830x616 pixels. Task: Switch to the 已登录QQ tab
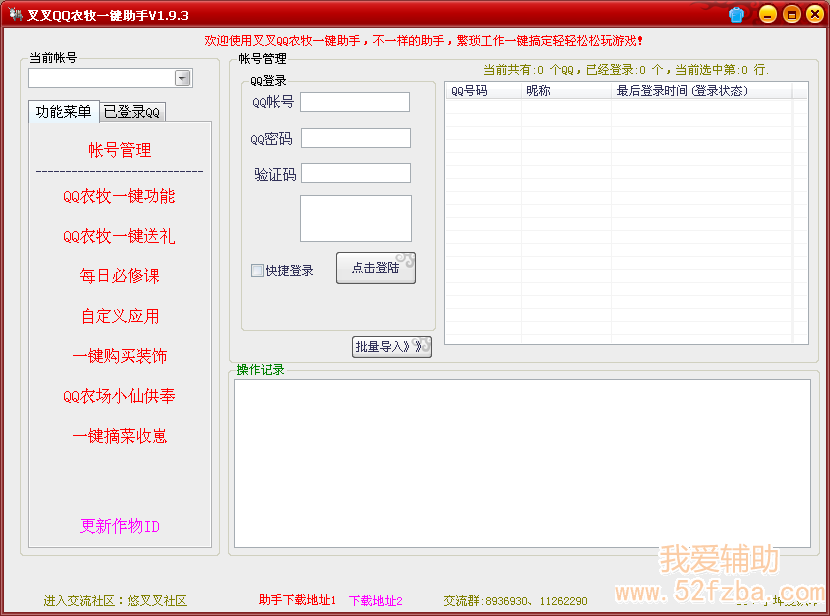tap(132, 112)
